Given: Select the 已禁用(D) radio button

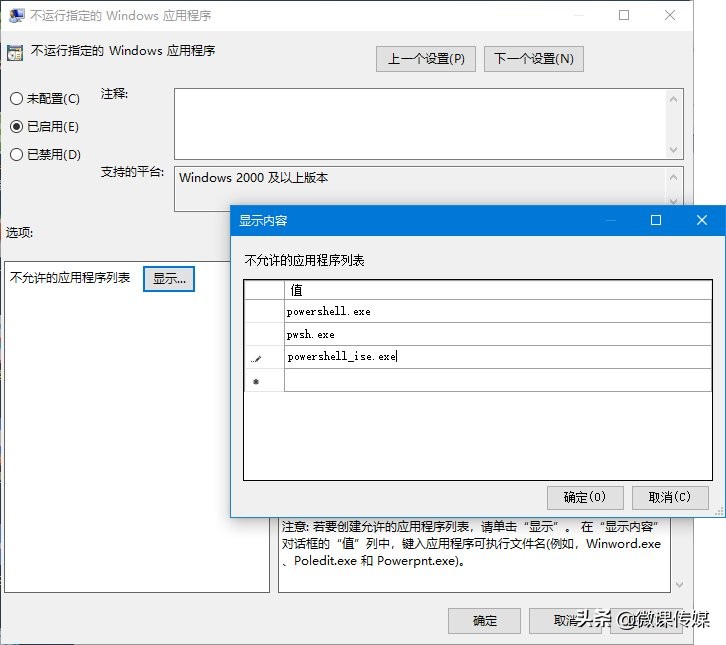Looking at the screenshot, I should (x=45, y=154).
